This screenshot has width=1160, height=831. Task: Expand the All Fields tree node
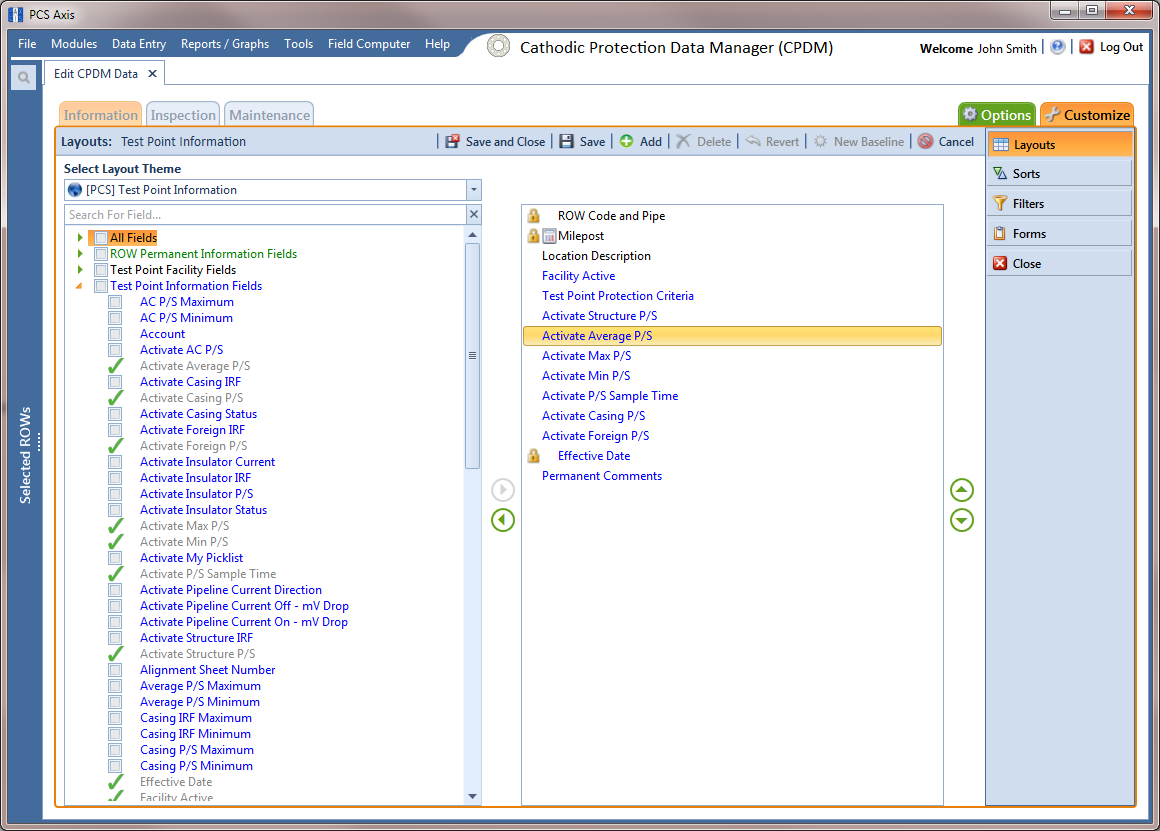point(80,238)
